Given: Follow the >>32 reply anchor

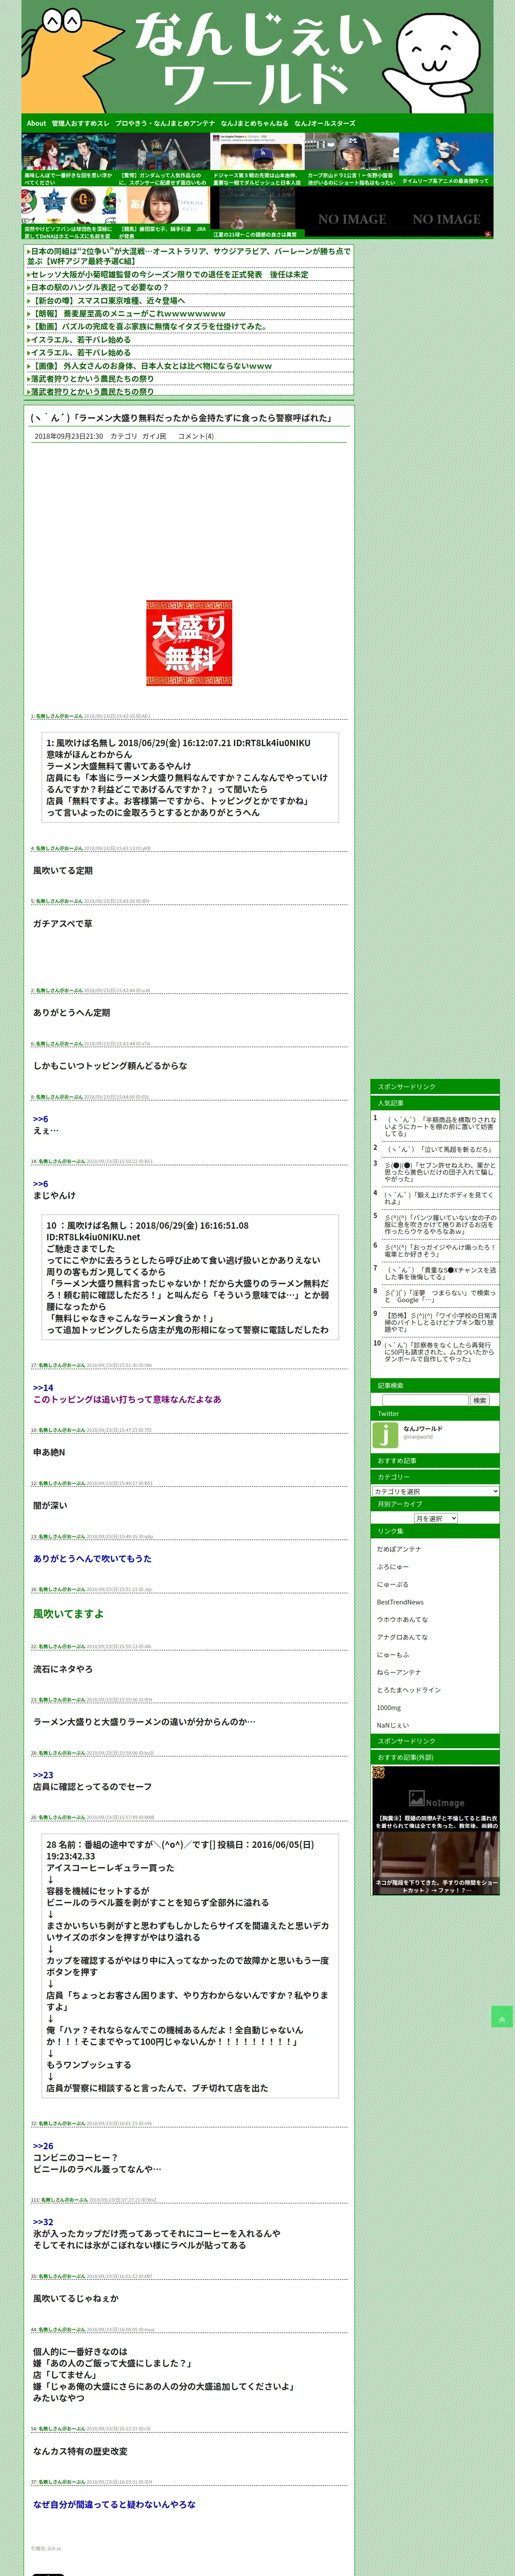Looking at the screenshot, I should 43,2222.
